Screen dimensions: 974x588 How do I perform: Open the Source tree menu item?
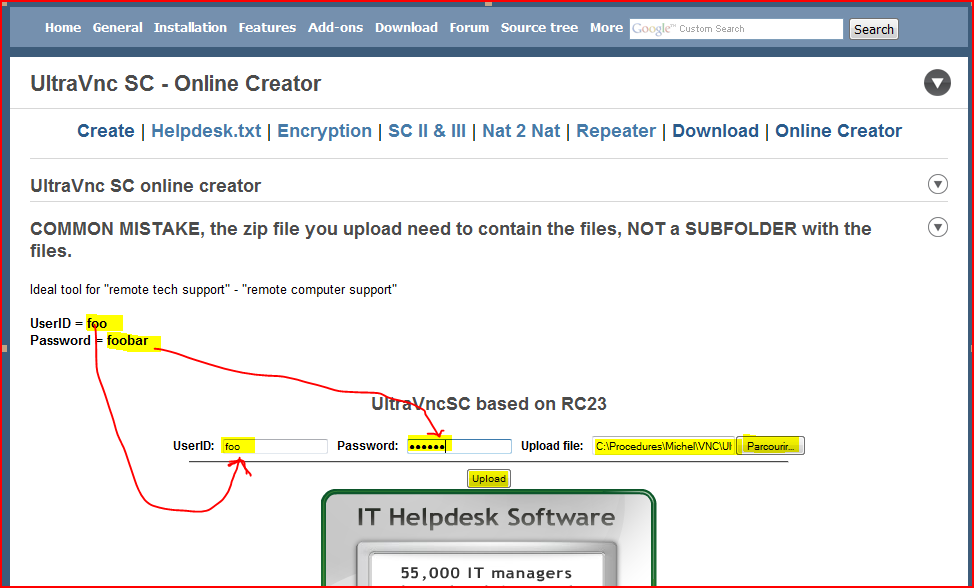(x=539, y=28)
